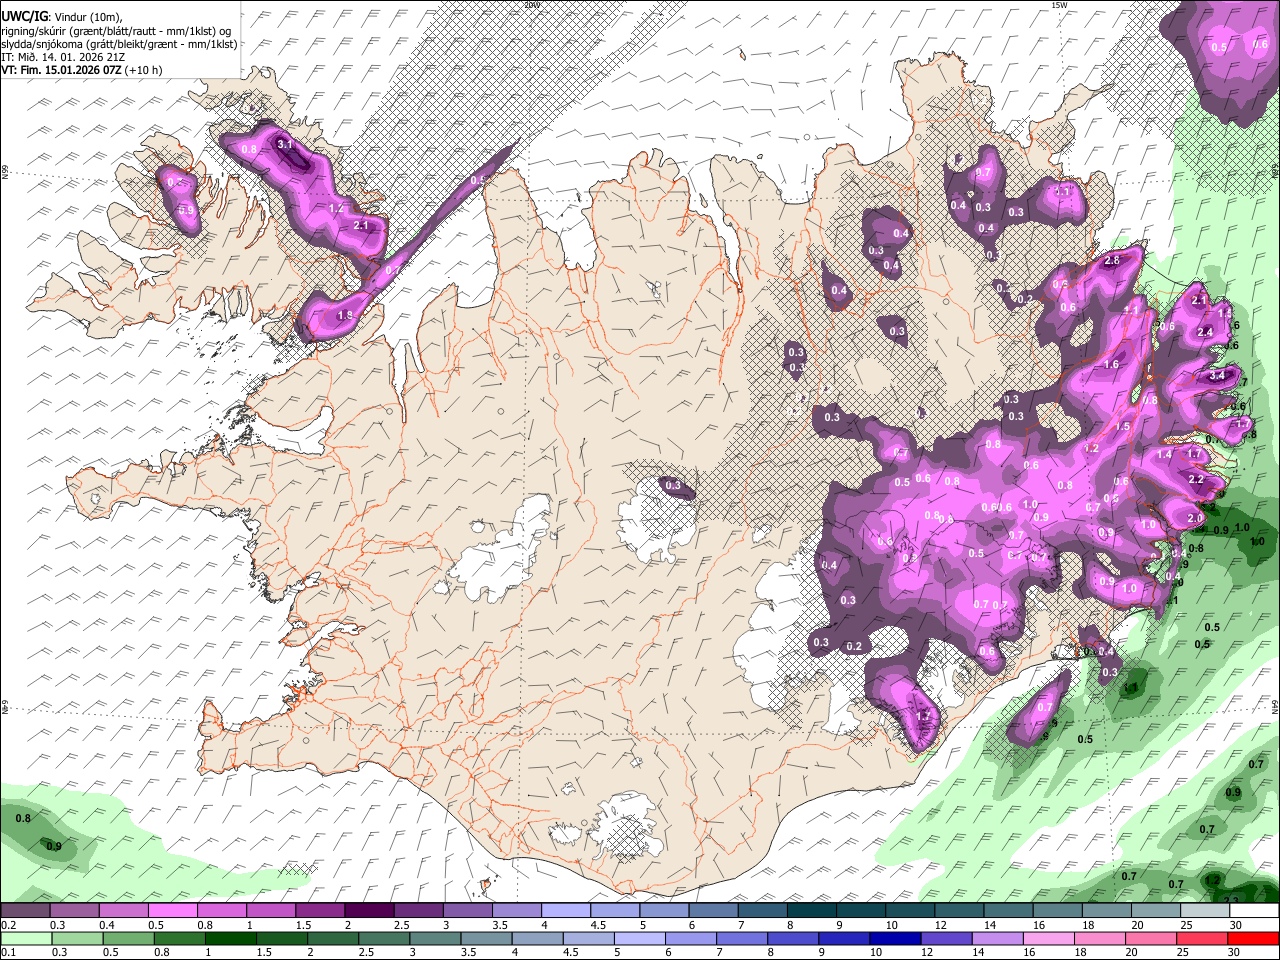Pick lower legend green swatch for 0.8–1
1280x960 pixels.
pos(178,939)
